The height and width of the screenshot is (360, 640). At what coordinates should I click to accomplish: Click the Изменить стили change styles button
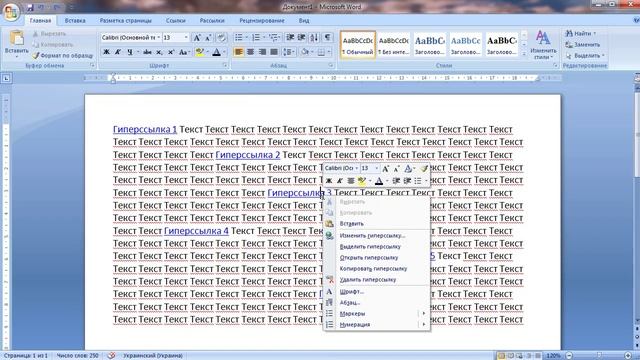[543, 45]
